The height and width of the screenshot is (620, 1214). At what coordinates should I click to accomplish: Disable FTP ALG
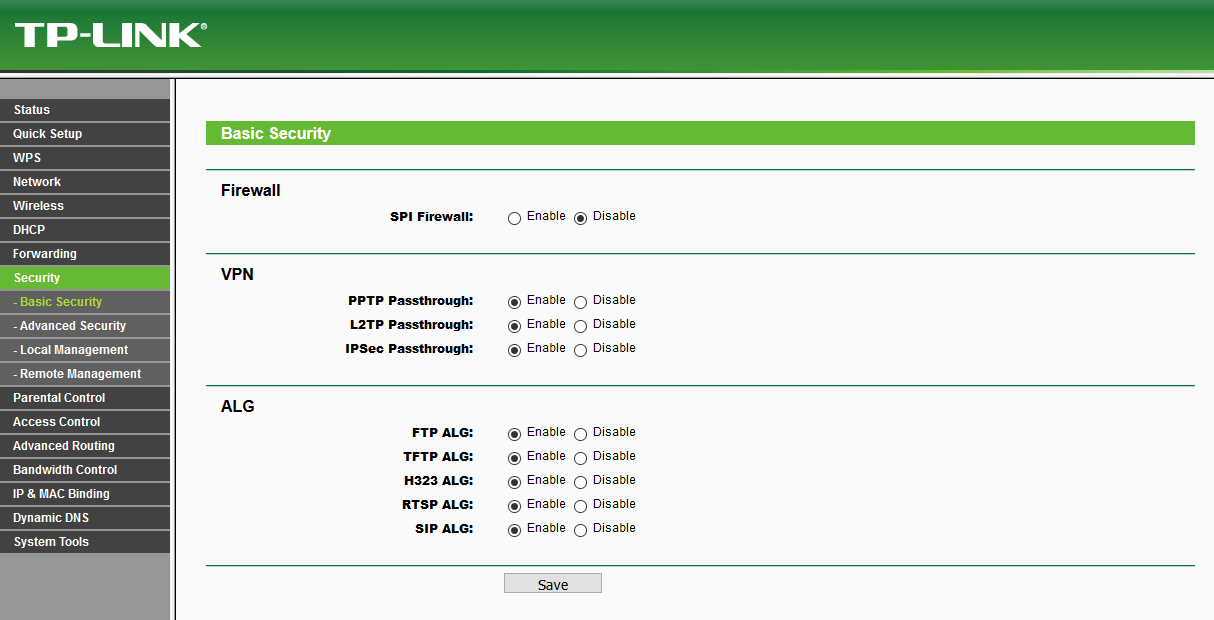click(580, 434)
